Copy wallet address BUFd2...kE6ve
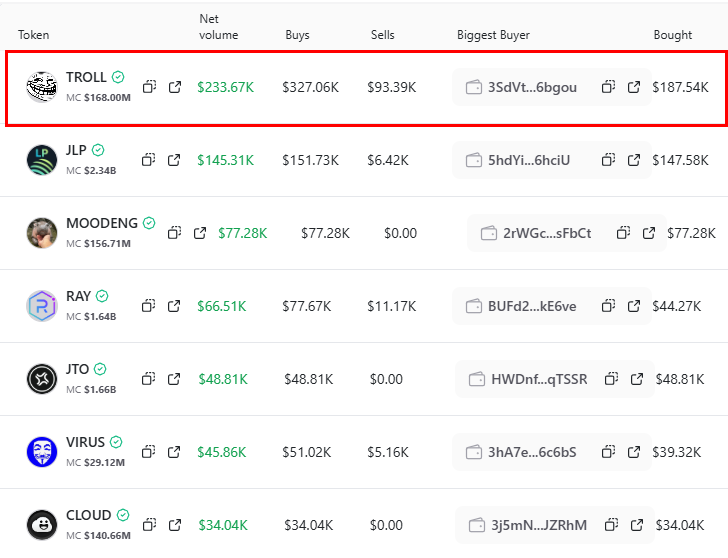The image size is (728, 558). point(608,306)
